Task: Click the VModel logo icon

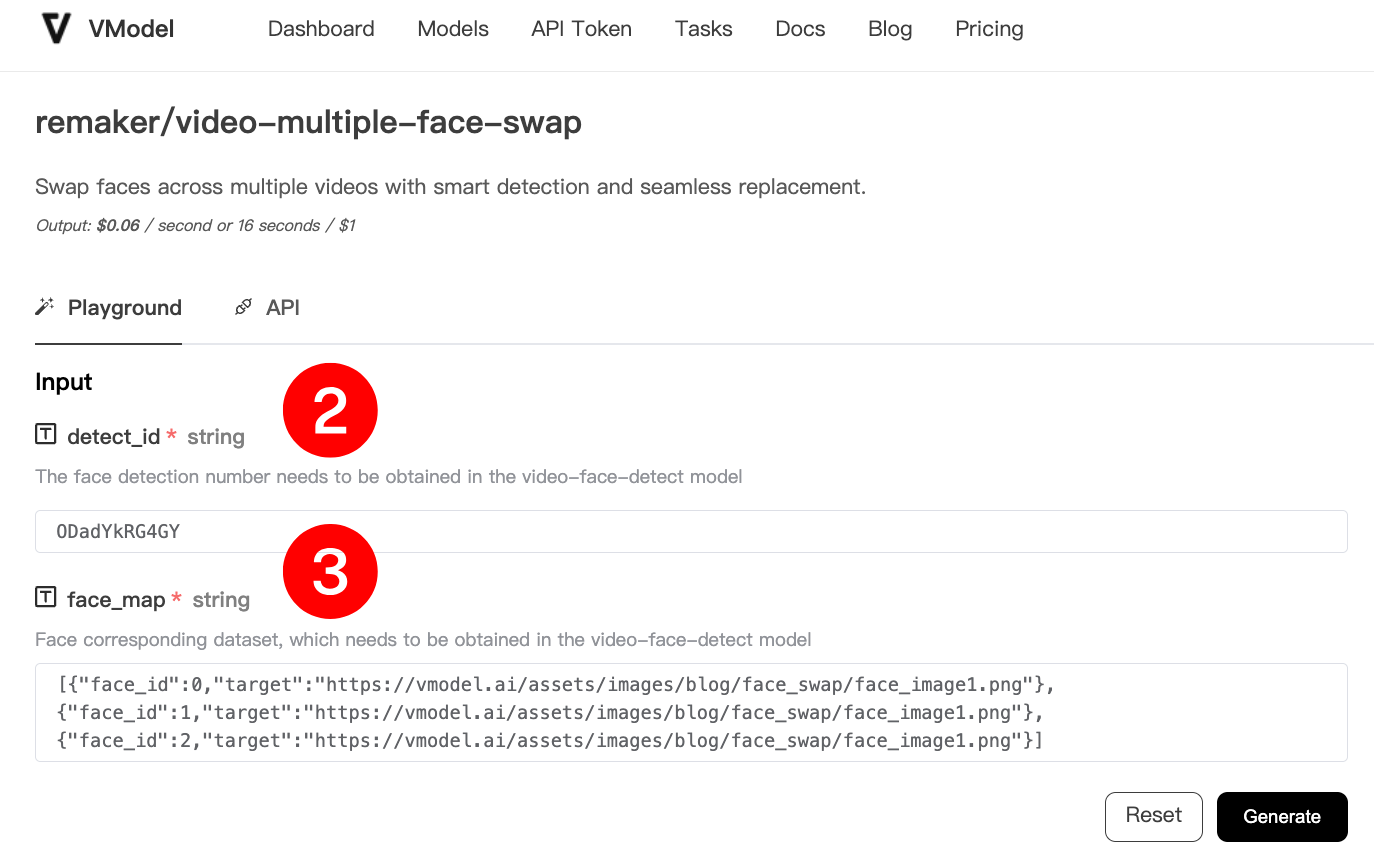Action: click(56, 29)
